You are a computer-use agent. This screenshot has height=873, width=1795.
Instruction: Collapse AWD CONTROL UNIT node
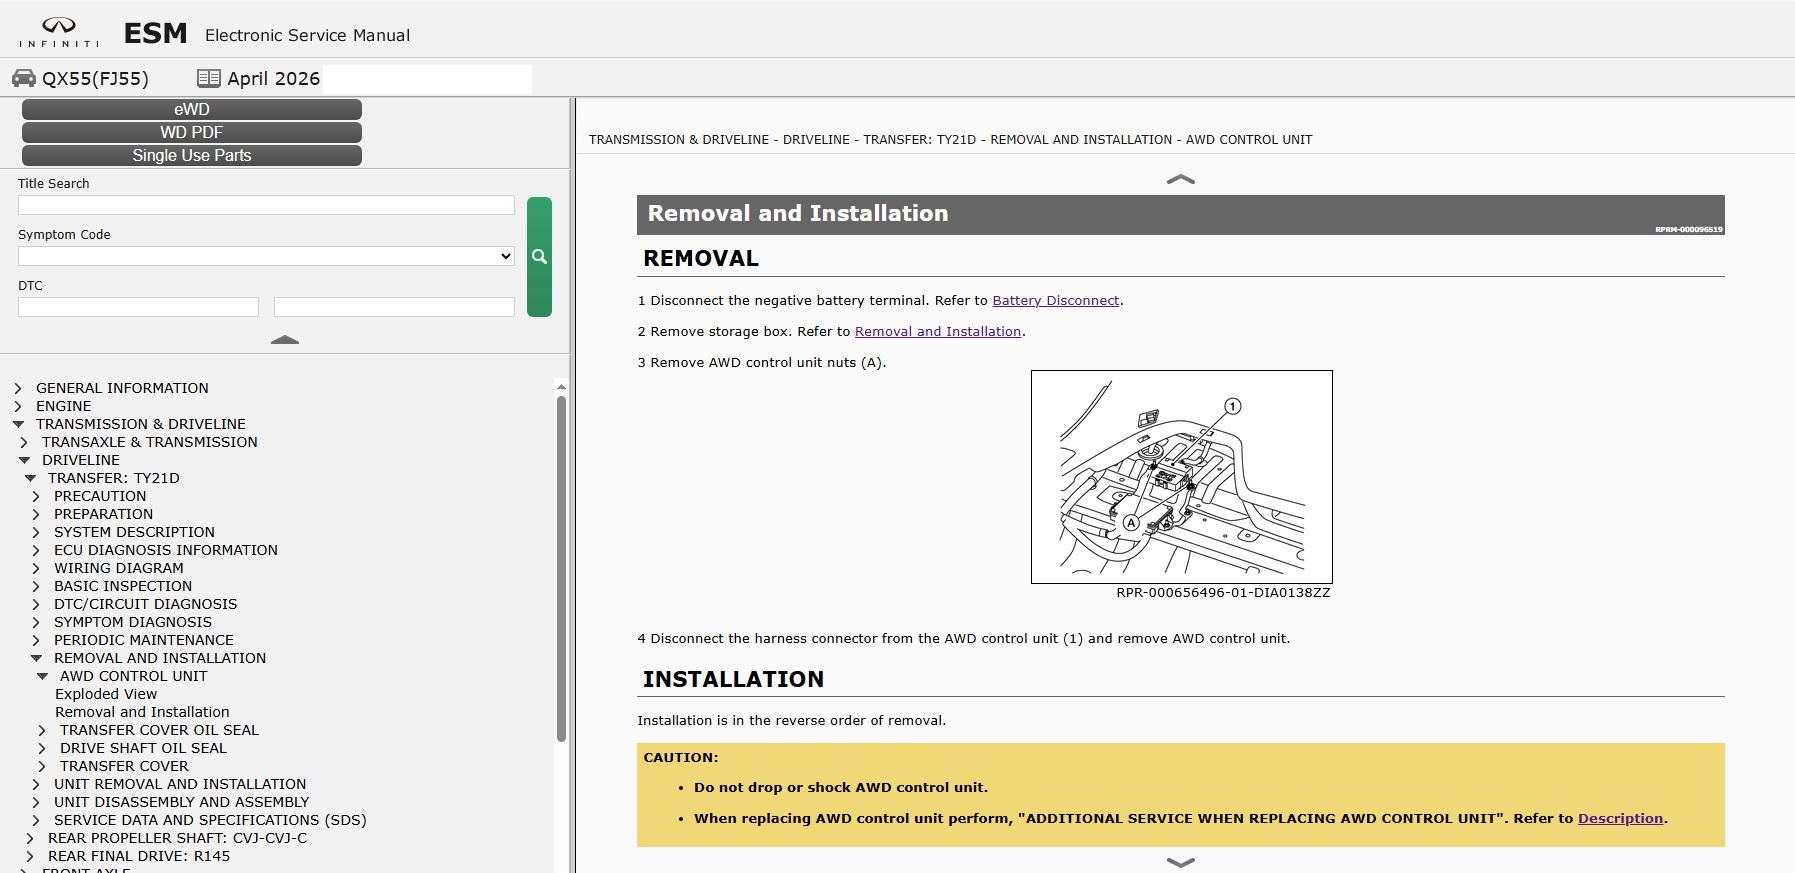(42, 676)
